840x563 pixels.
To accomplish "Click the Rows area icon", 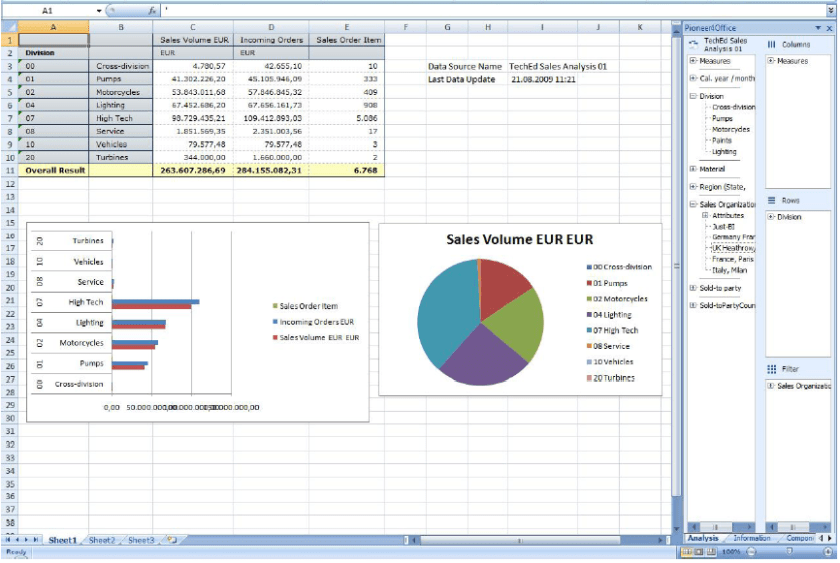I will click(771, 200).
